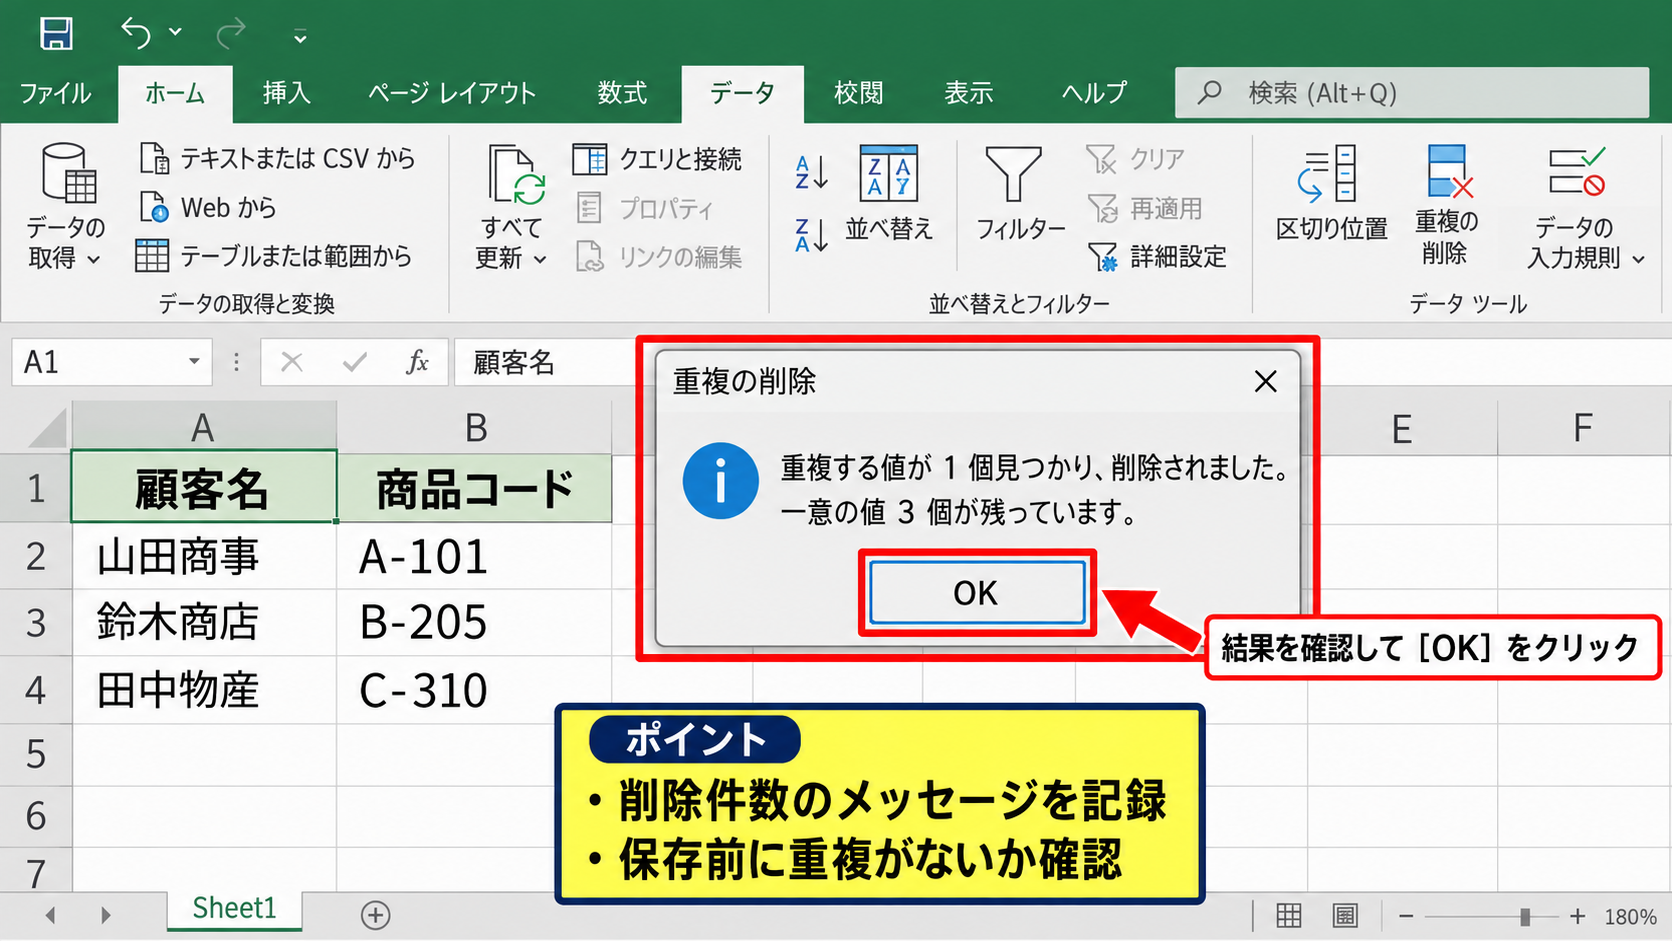The width and height of the screenshot is (1672, 941).
Task: Click the Redo arrow icon
Action: pyautogui.click(x=231, y=34)
